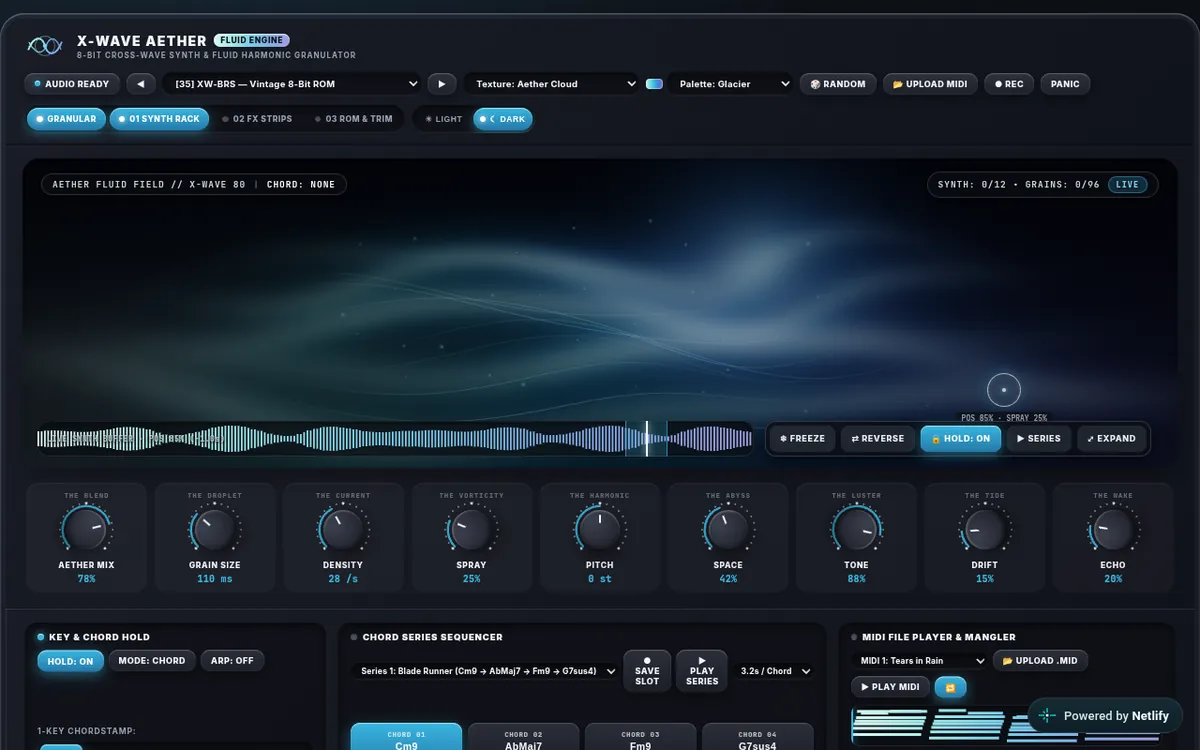Click the CHORD: NONE field label
This screenshot has height=750, width=1200.
(301, 184)
